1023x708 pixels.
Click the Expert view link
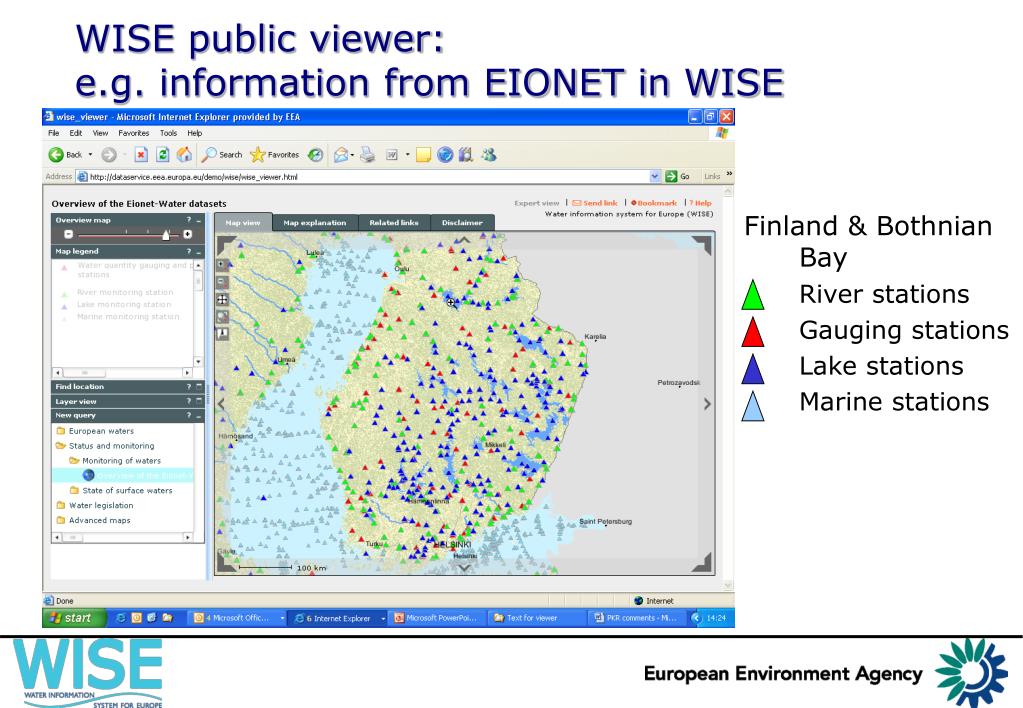[x=537, y=203]
